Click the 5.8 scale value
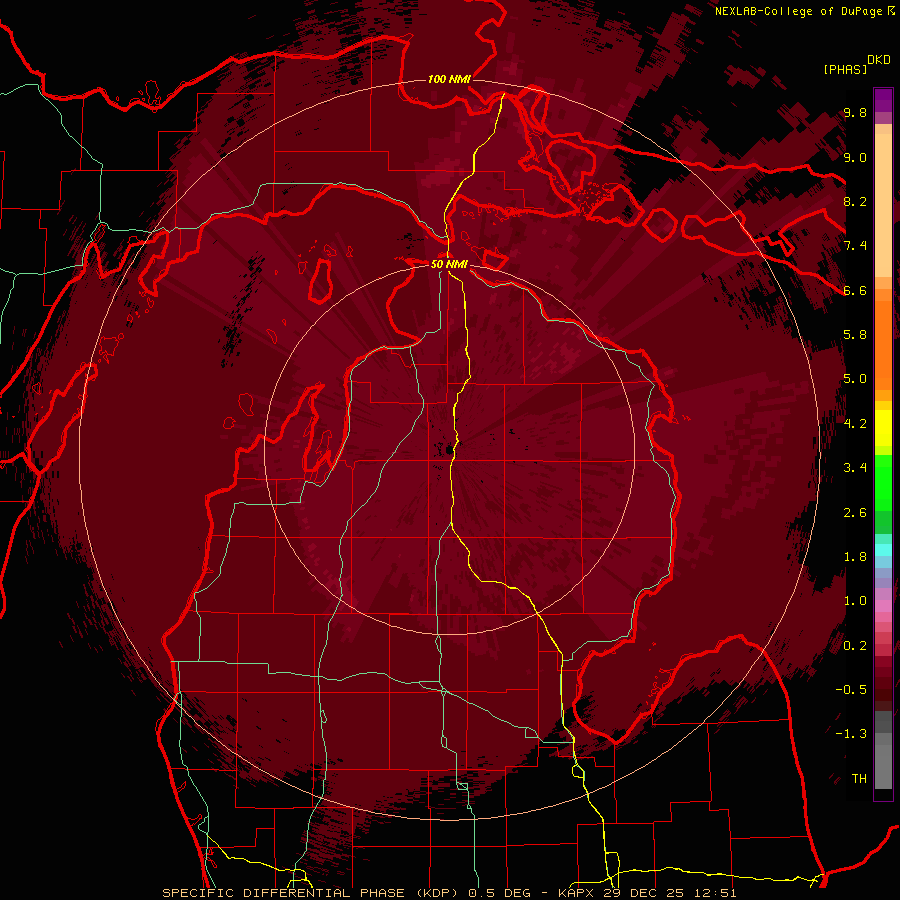Screen dimensions: 900x900 855,335
